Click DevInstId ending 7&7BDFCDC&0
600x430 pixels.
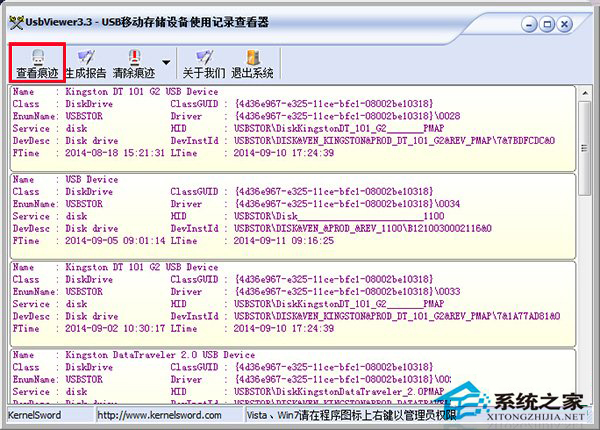coord(395,140)
